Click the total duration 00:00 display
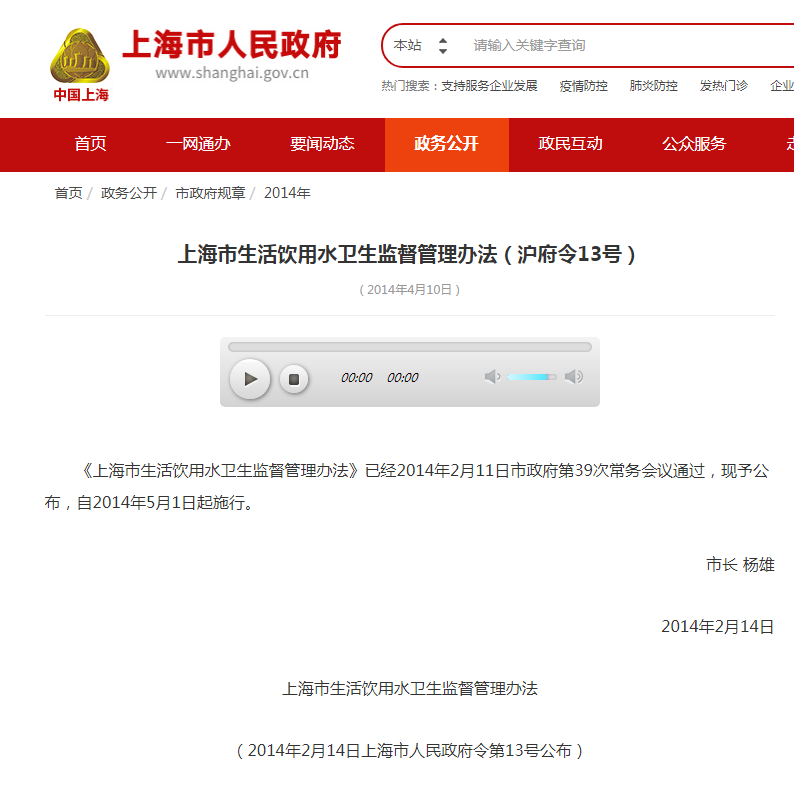Screen dimensions: 794x785 403,378
